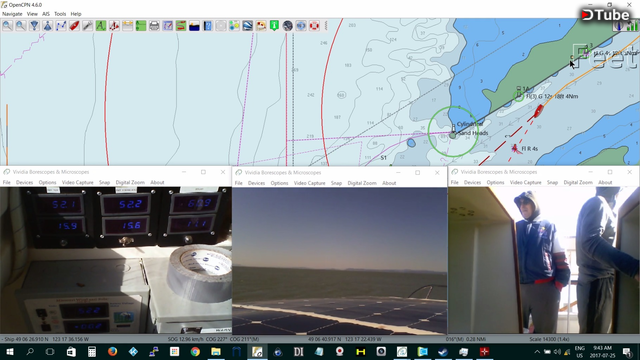Click the DTube logo overlay
The height and width of the screenshot is (360, 640).
tap(606, 15)
